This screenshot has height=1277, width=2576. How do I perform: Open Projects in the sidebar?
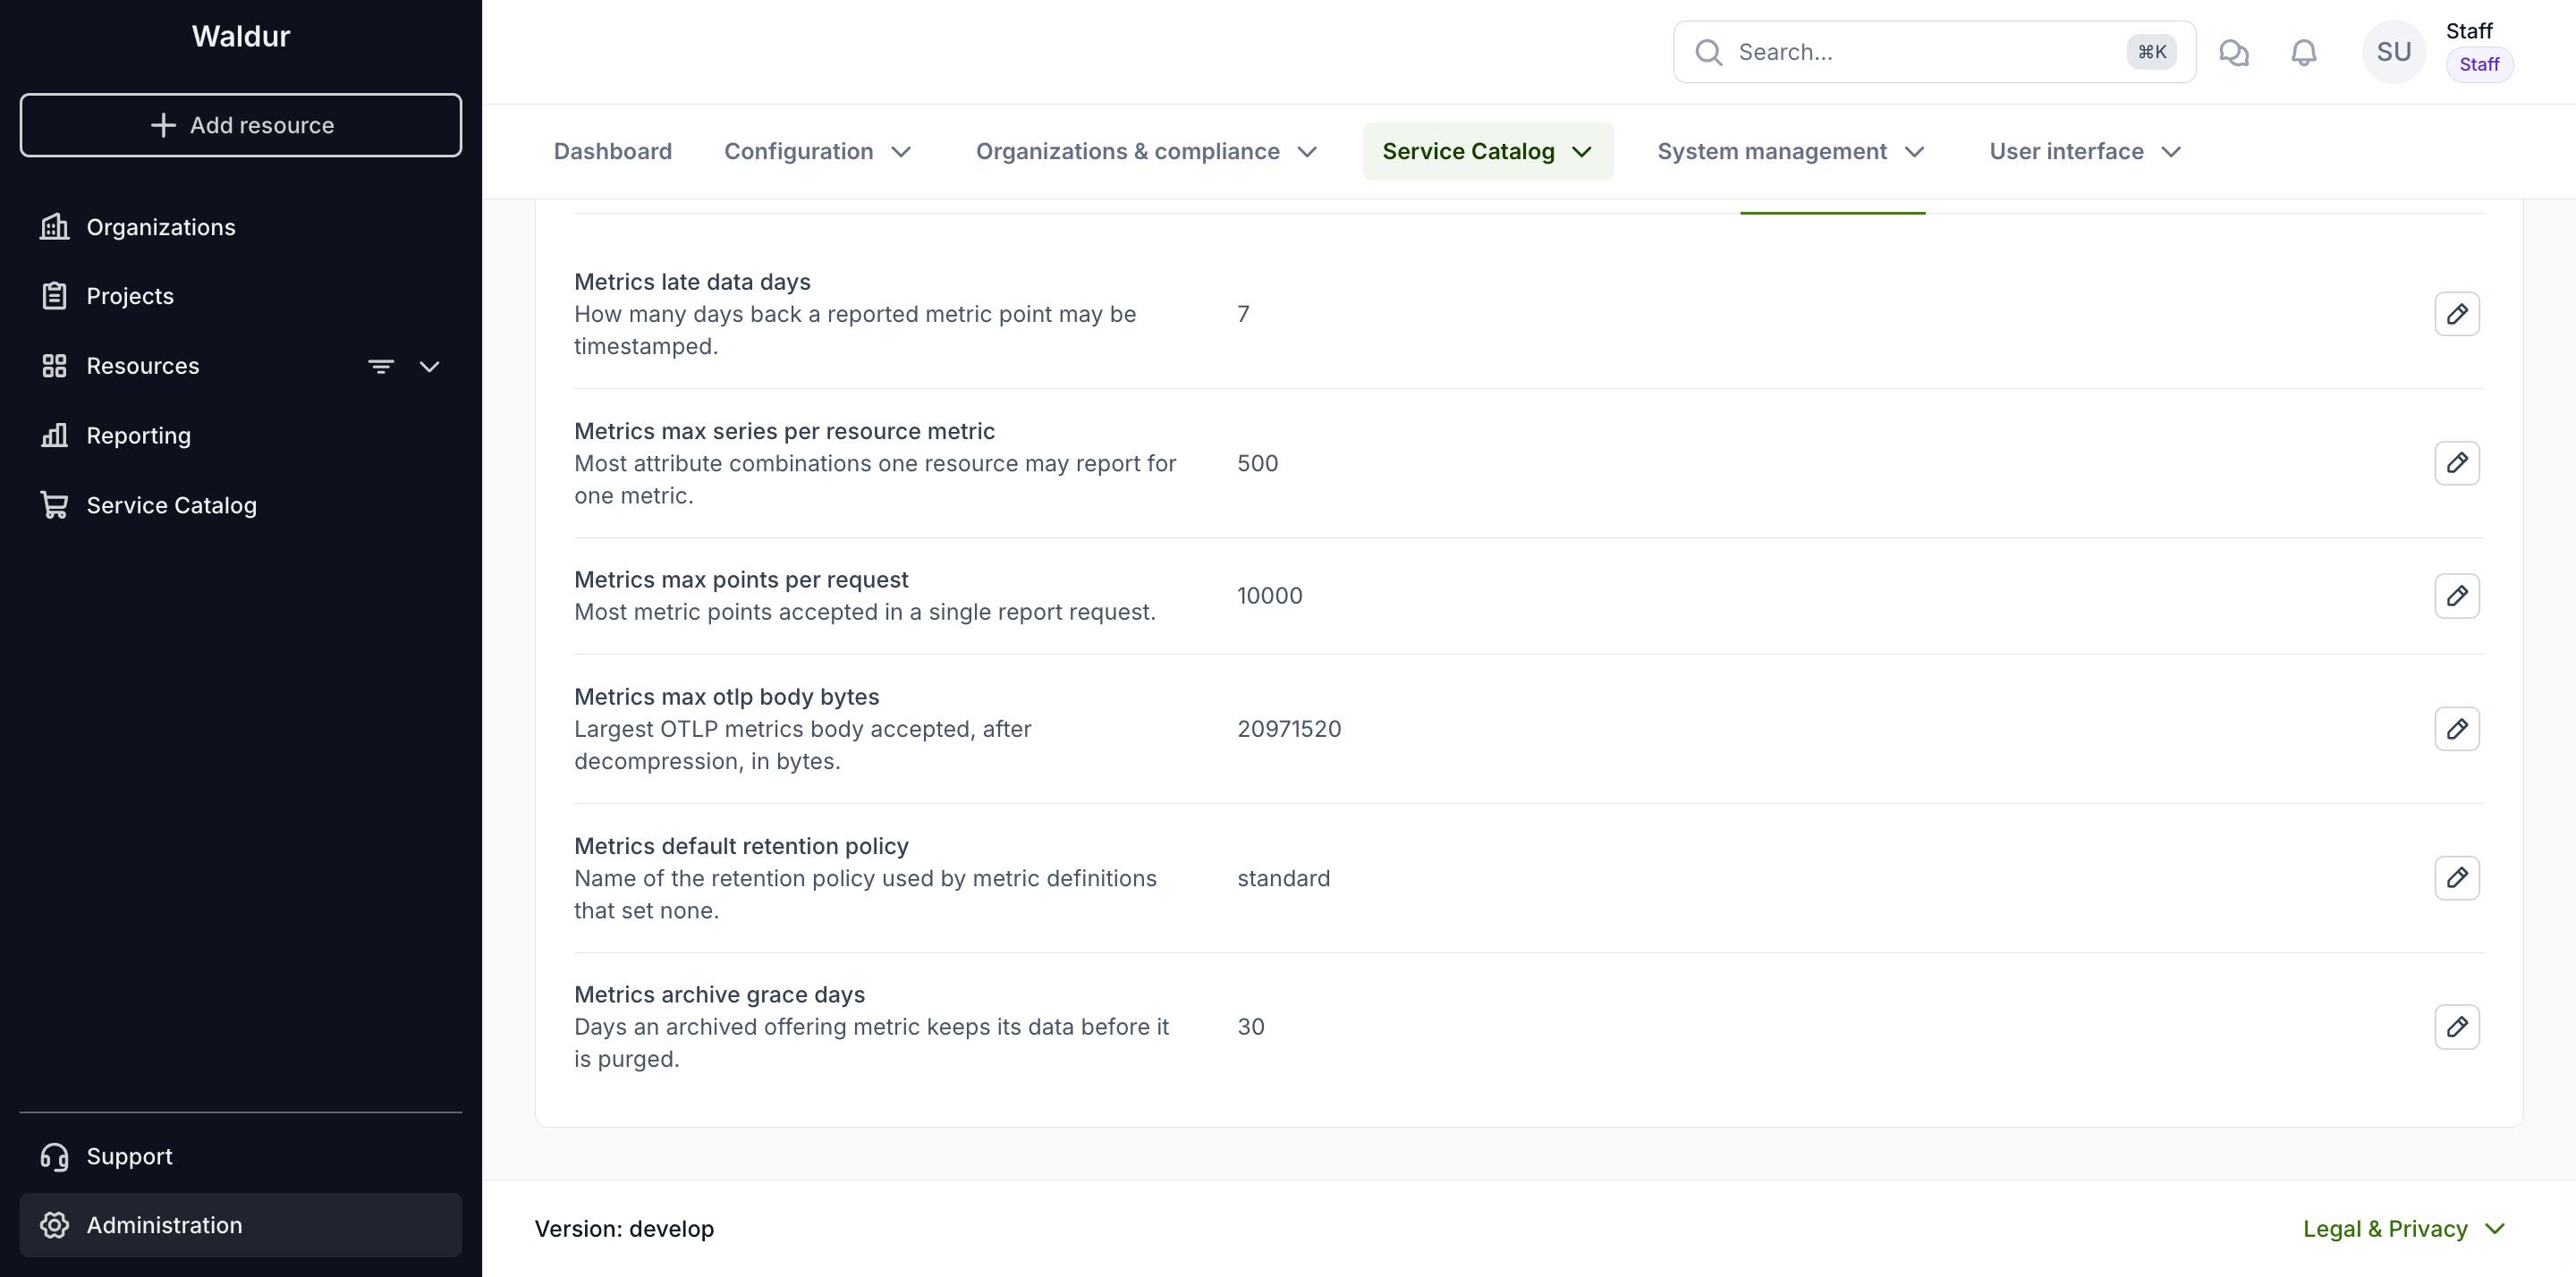(x=240, y=296)
